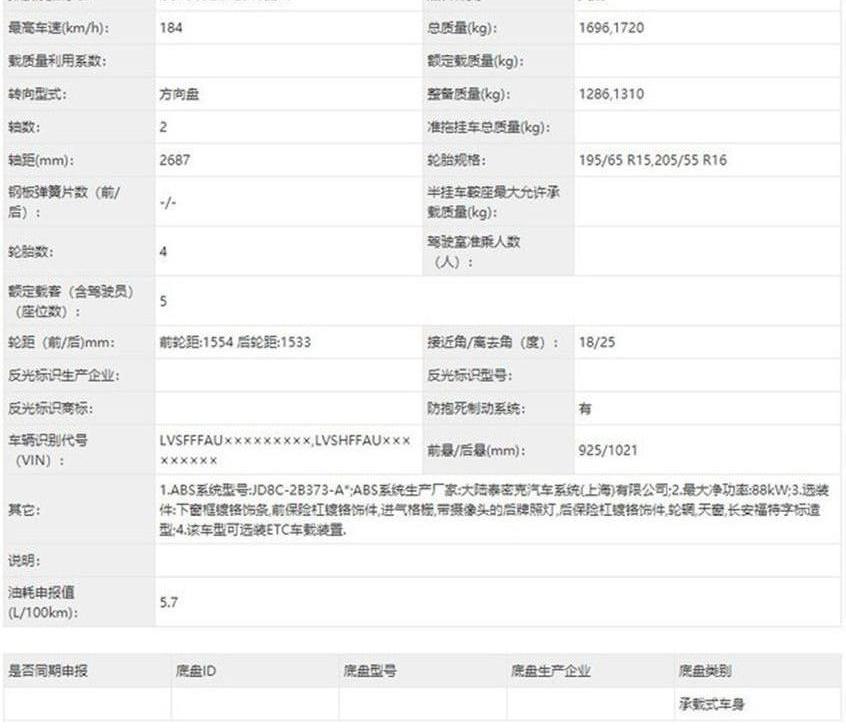Click the 驾驶室准乘人数 label
The image size is (846, 728).
click(473, 251)
